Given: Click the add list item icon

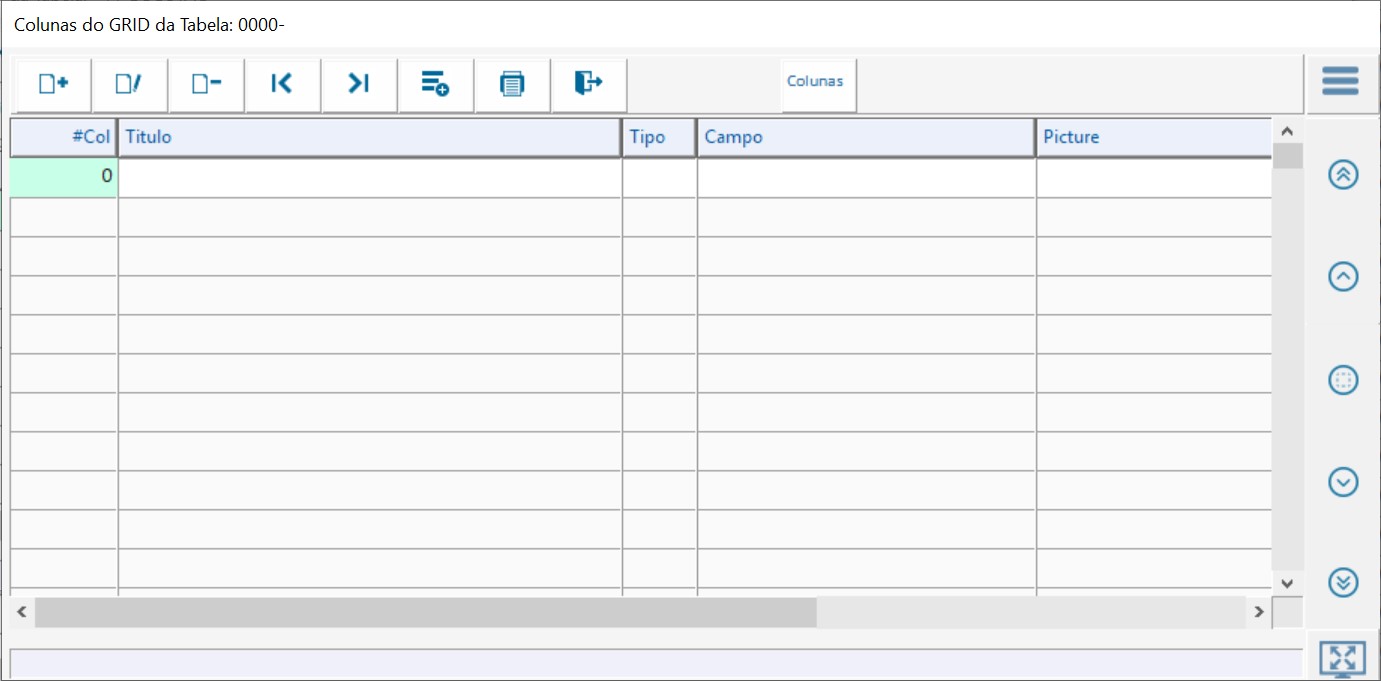Looking at the screenshot, I should click(x=435, y=84).
